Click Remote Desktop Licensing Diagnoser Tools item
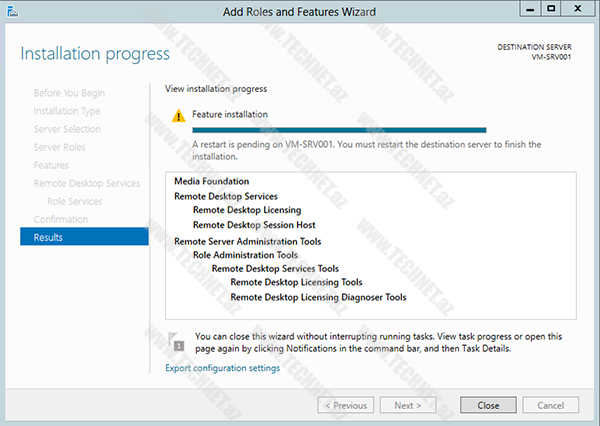This screenshot has width=600, height=426. coord(318,297)
